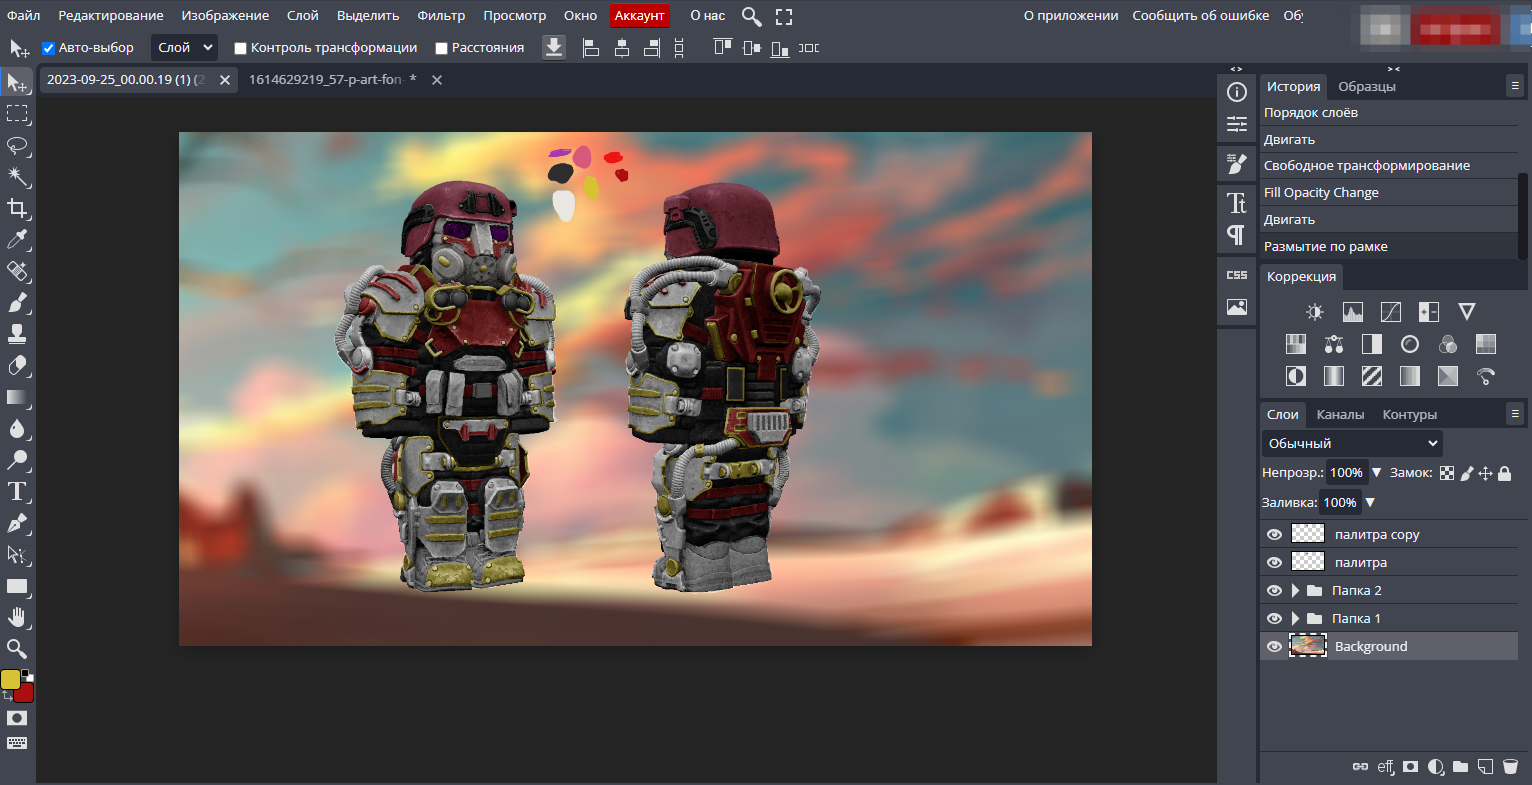Open the yellow foreground color swatch
The height and width of the screenshot is (785, 1532).
[x=10, y=679]
